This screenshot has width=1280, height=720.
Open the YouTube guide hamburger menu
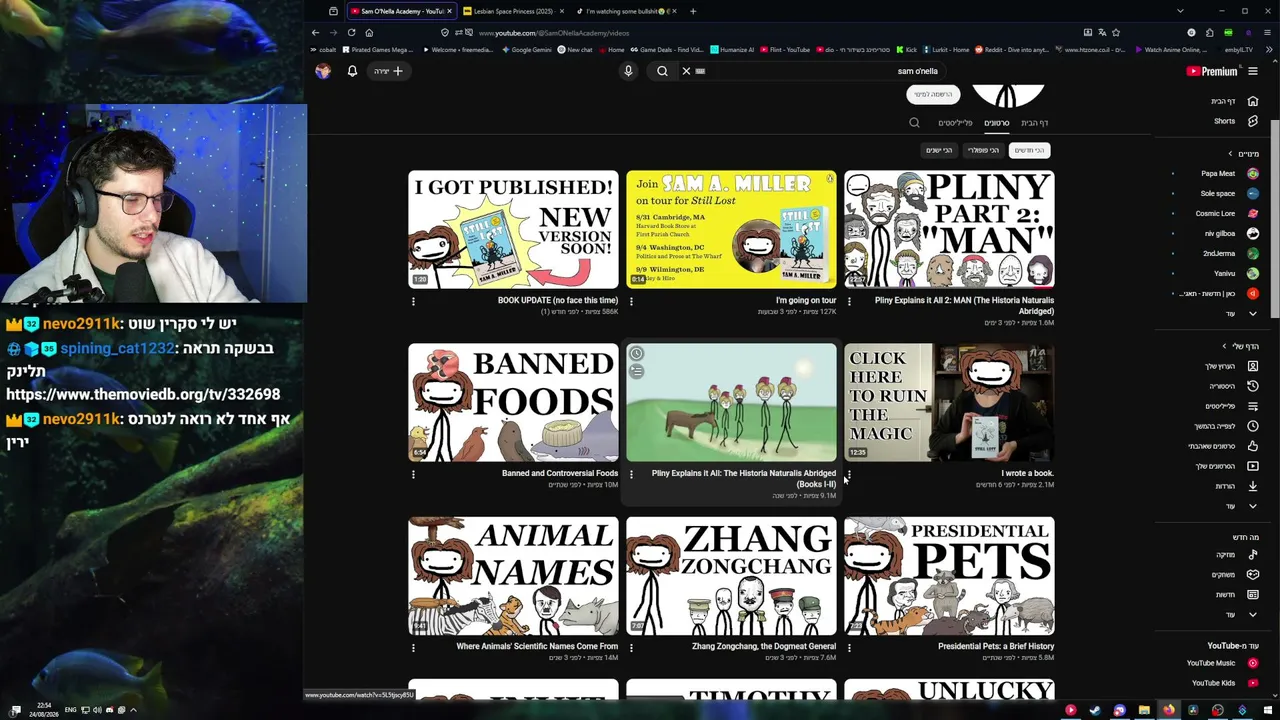pyautogui.click(x=1252, y=71)
